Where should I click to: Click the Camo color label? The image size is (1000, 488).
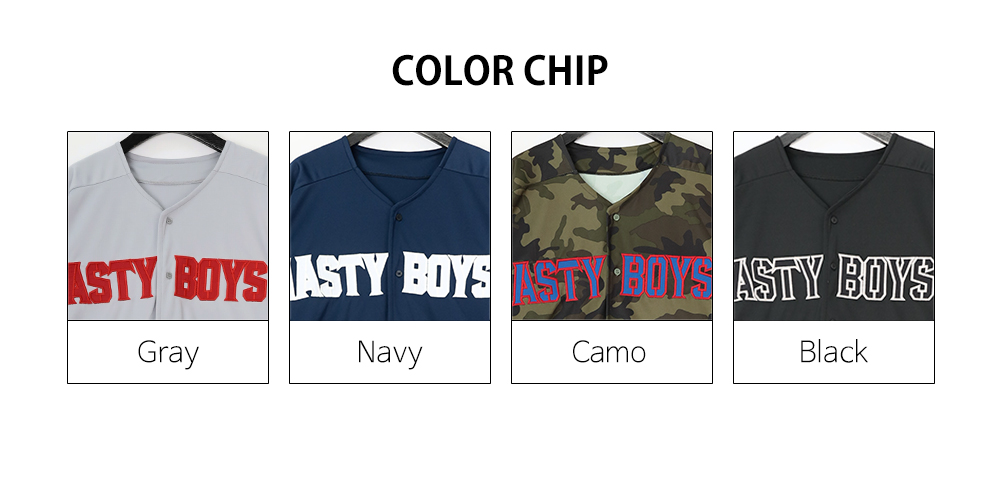coord(609,352)
